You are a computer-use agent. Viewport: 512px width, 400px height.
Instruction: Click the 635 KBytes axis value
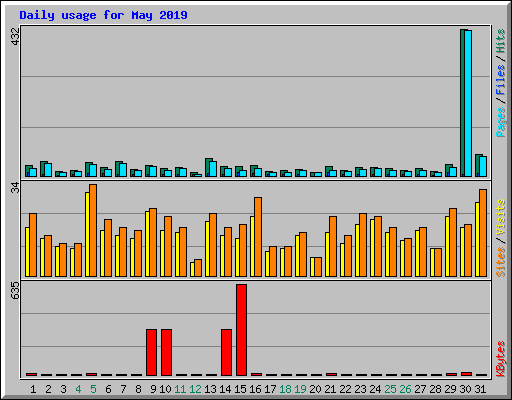coord(15,290)
